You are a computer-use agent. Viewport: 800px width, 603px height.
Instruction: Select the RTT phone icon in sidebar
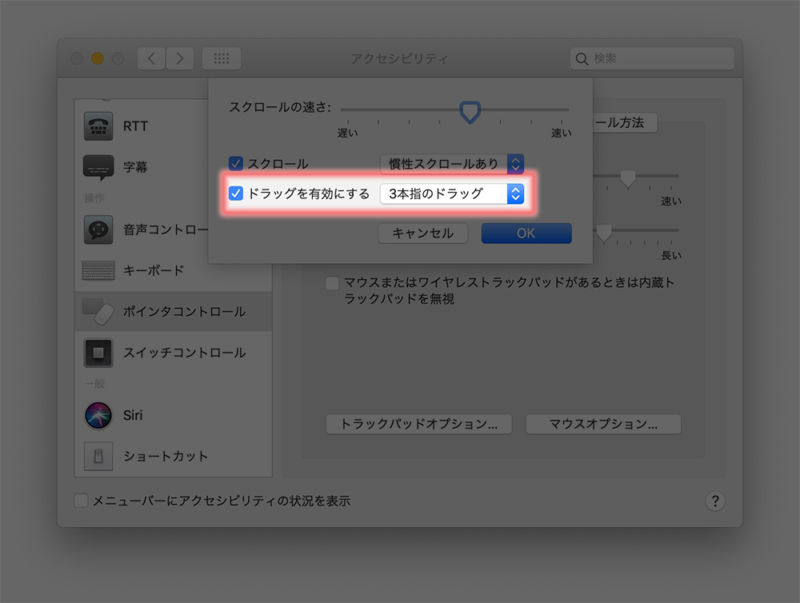(98, 125)
